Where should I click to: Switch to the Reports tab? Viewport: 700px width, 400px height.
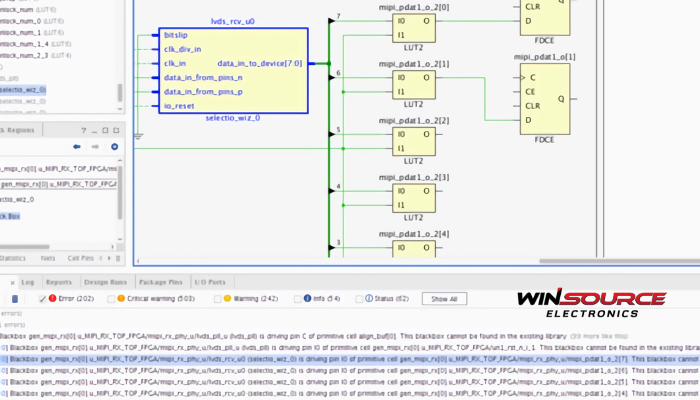(59, 282)
